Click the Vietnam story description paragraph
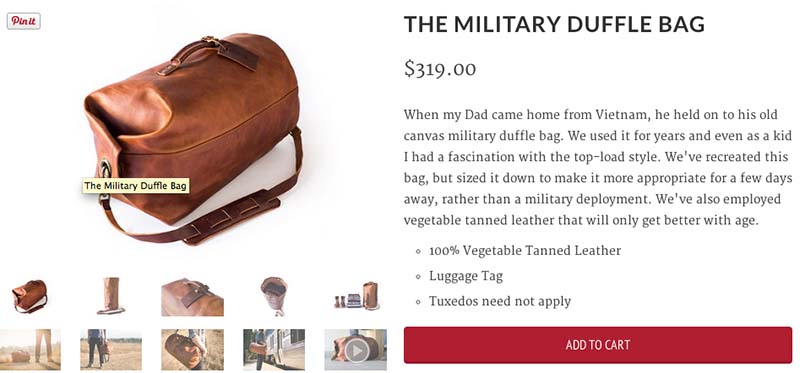 click(x=597, y=167)
